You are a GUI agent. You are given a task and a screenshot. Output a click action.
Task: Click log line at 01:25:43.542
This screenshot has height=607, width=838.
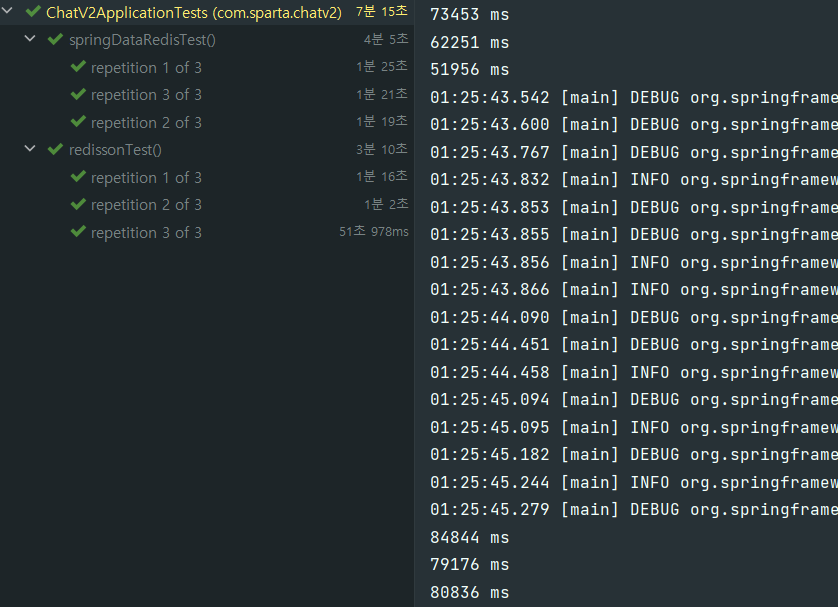pos(634,98)
